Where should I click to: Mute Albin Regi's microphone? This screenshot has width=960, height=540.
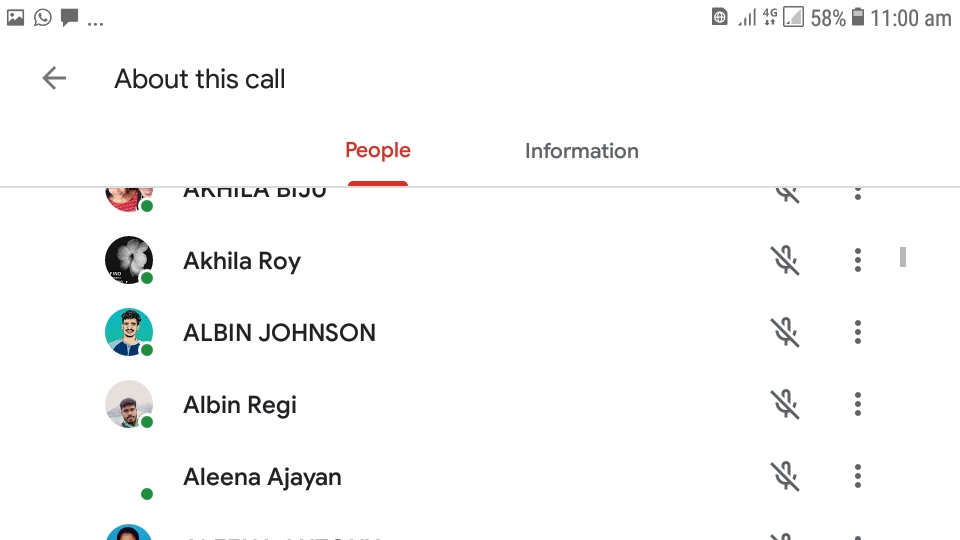(786, 405)
